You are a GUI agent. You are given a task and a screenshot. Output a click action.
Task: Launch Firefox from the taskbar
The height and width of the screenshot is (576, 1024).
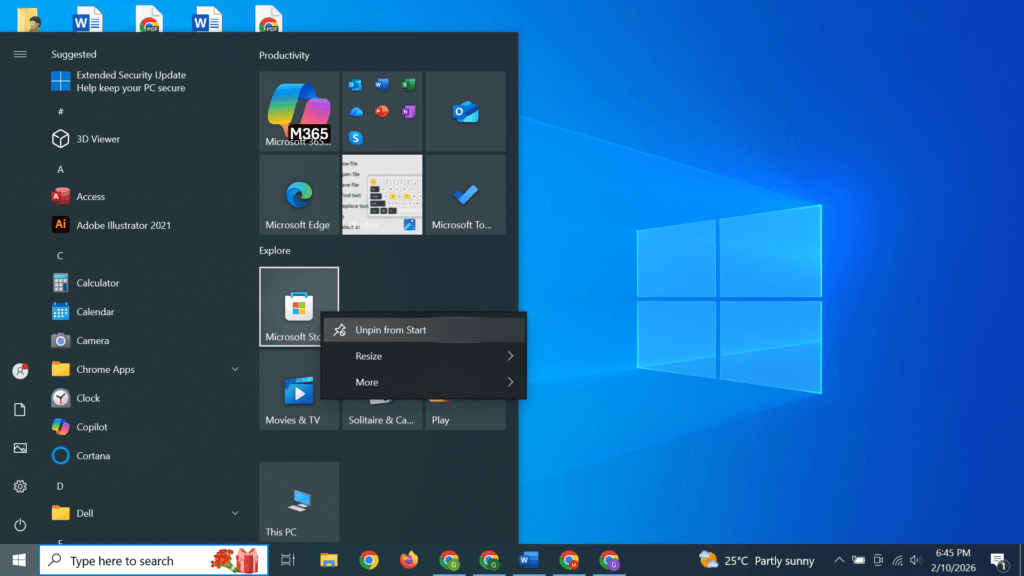coord(409,560)
